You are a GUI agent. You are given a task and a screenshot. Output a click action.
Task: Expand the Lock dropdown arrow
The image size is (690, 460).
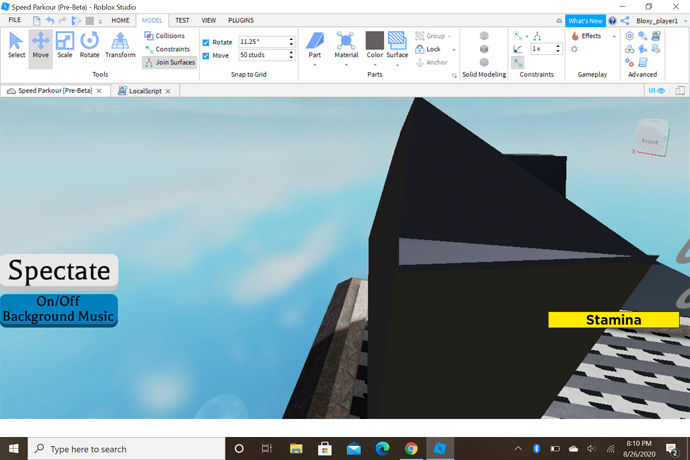[454, 49]
